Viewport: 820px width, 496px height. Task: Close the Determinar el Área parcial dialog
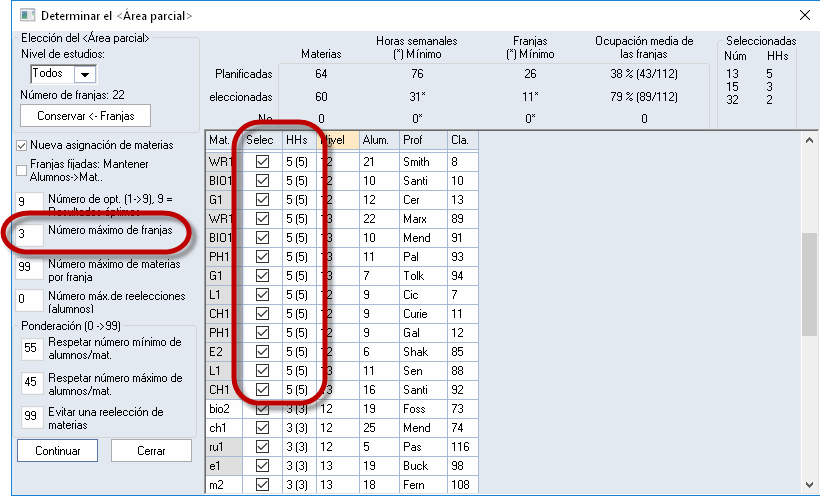805,15
